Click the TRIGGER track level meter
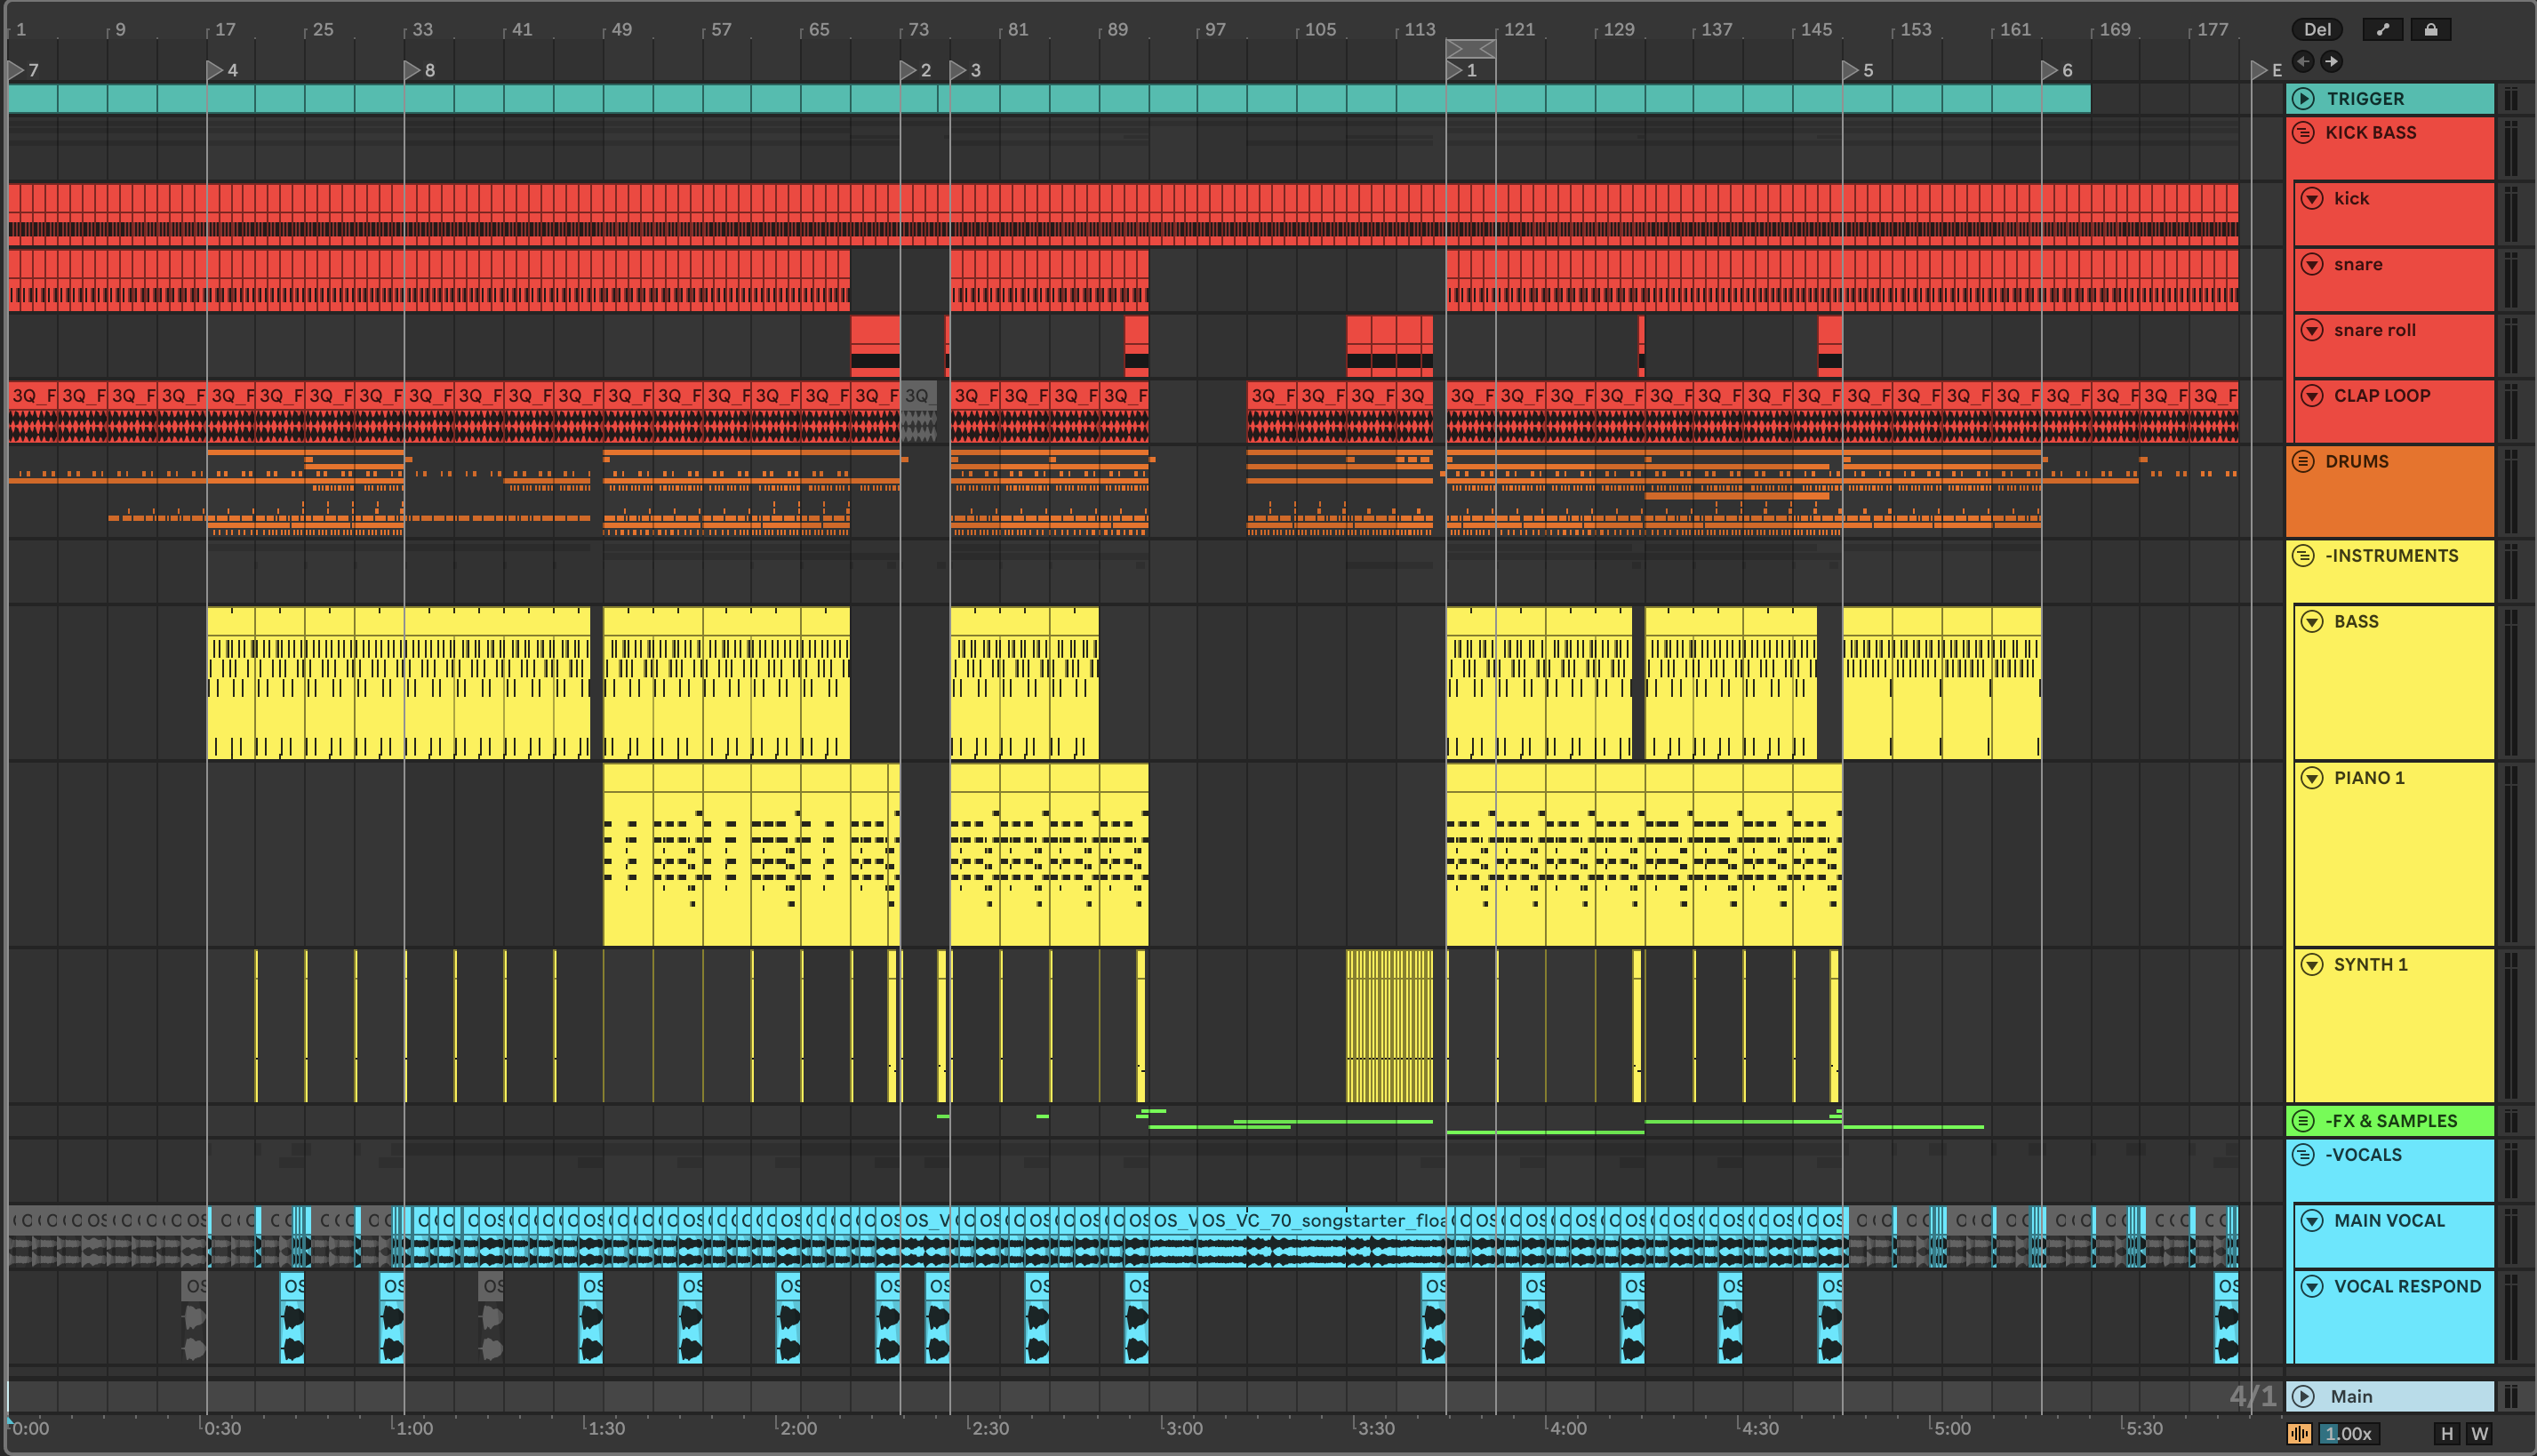 tap(2511, 99)
